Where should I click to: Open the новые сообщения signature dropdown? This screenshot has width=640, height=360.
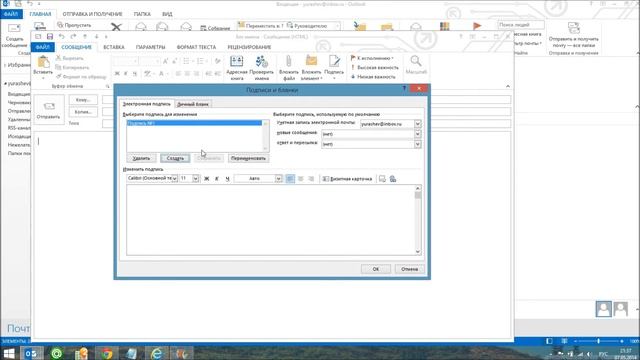418,134
